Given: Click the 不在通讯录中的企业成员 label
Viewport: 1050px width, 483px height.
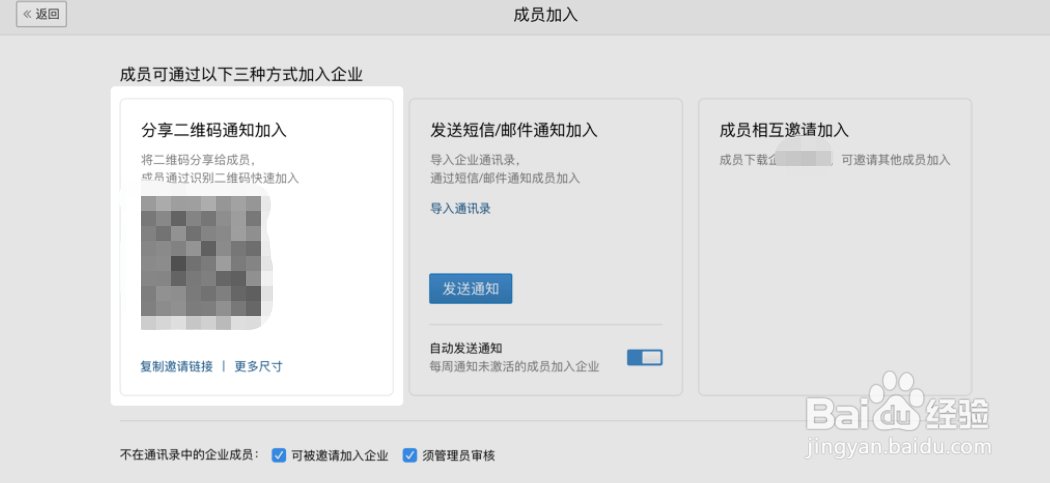Looking at the screenshot, I should tap(190, 456).
